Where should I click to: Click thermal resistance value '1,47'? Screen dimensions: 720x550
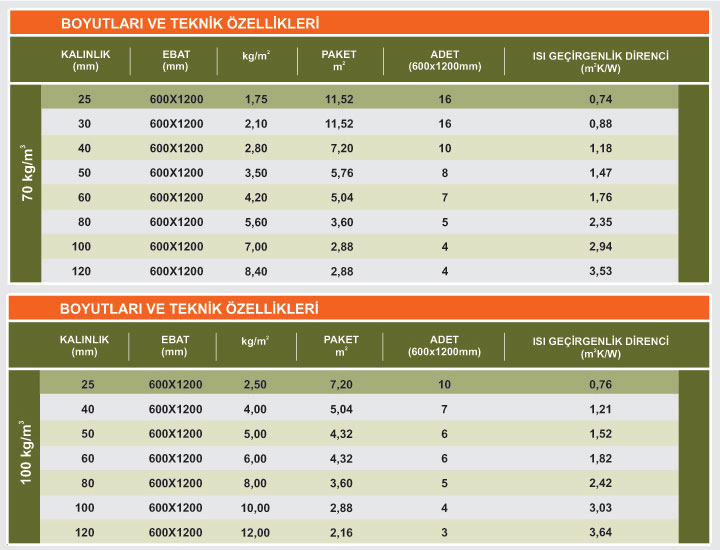pyautogui.click(x=601, y=173)
